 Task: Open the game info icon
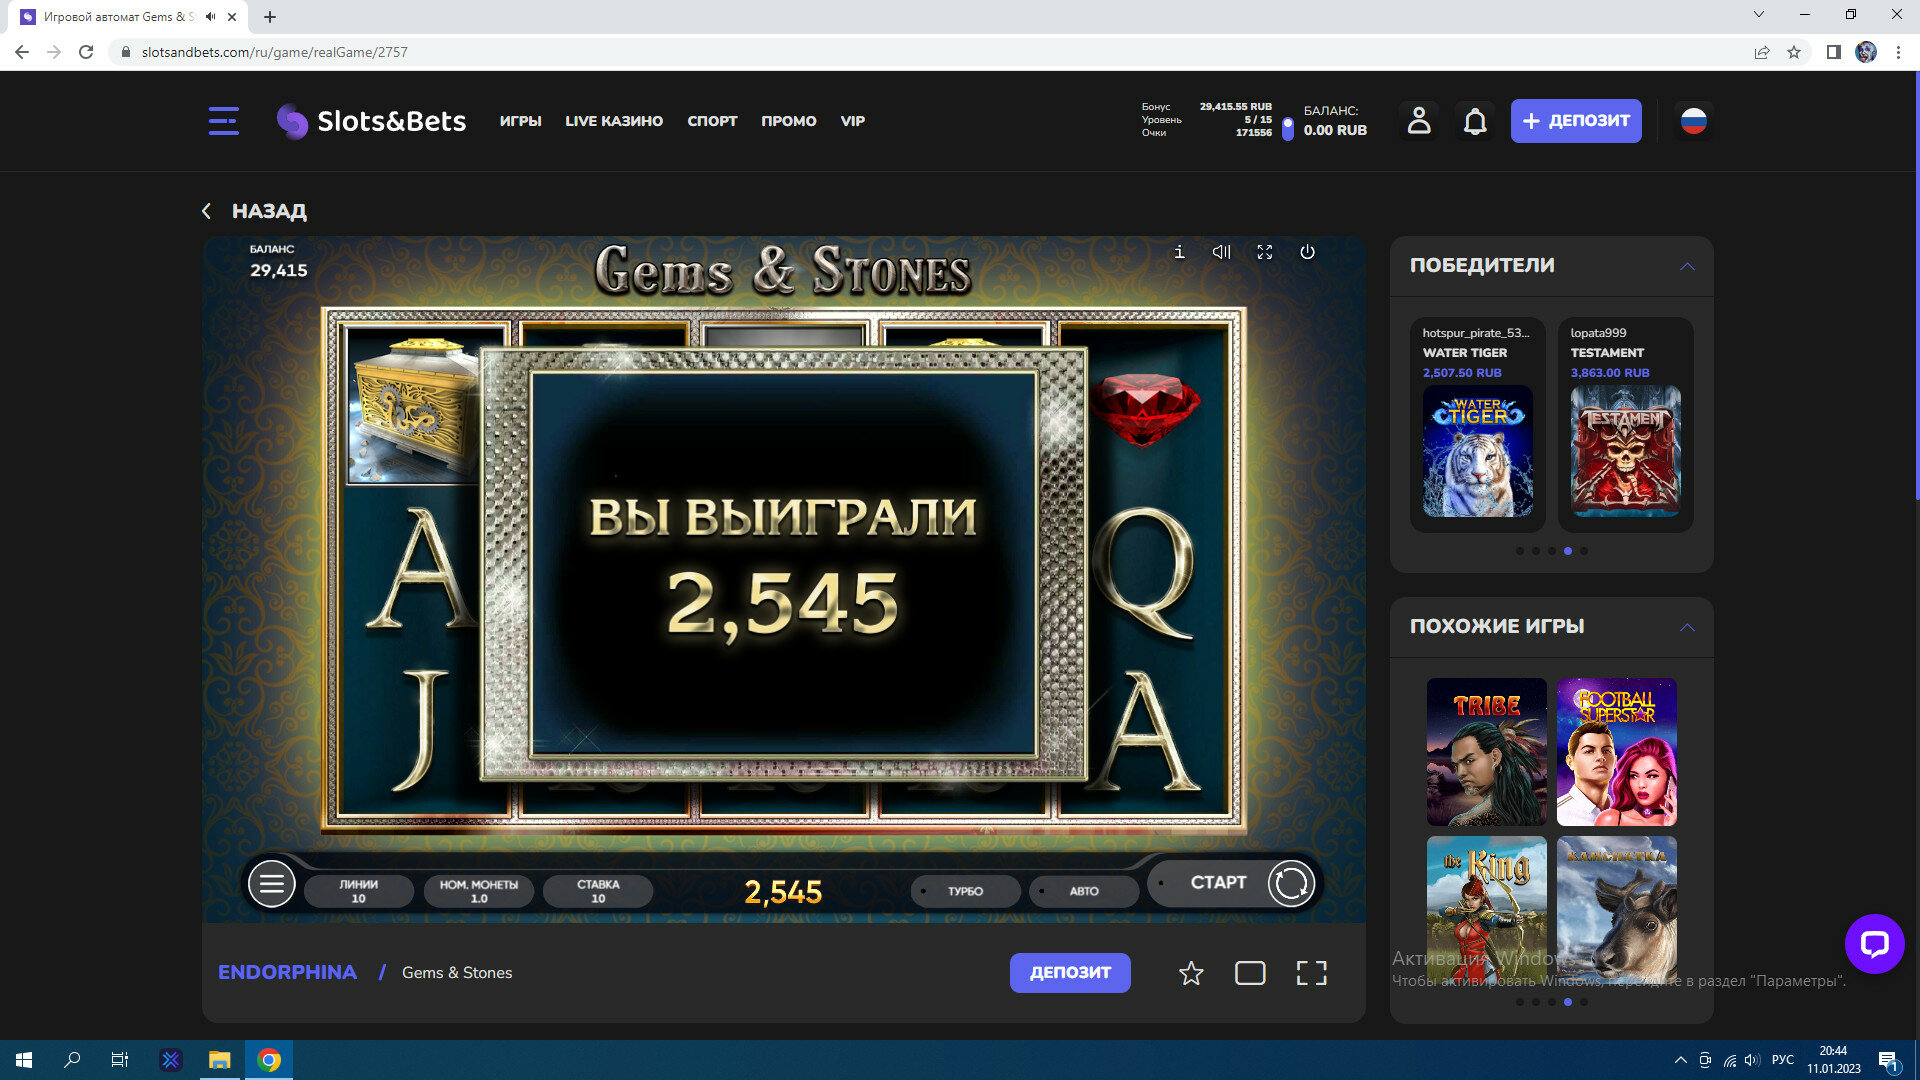click(1179, 252)
